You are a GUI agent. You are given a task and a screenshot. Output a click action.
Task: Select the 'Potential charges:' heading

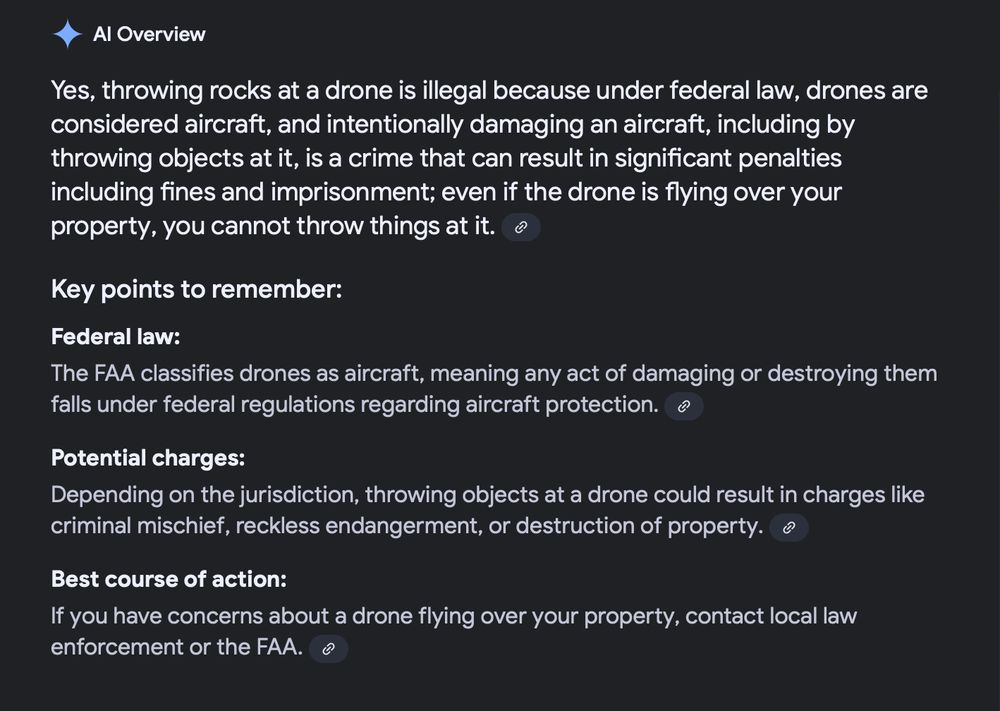point(148,458)
